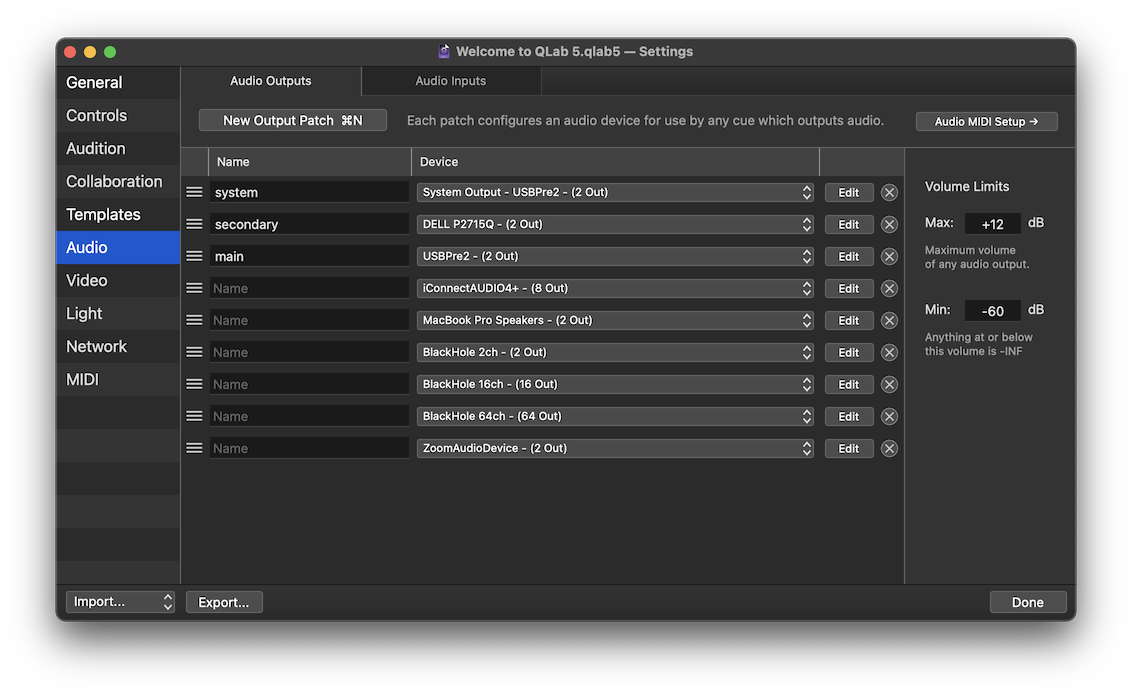Select Templates in sidebar
This screenshot has height=695, width=1132.
point(118,214)
